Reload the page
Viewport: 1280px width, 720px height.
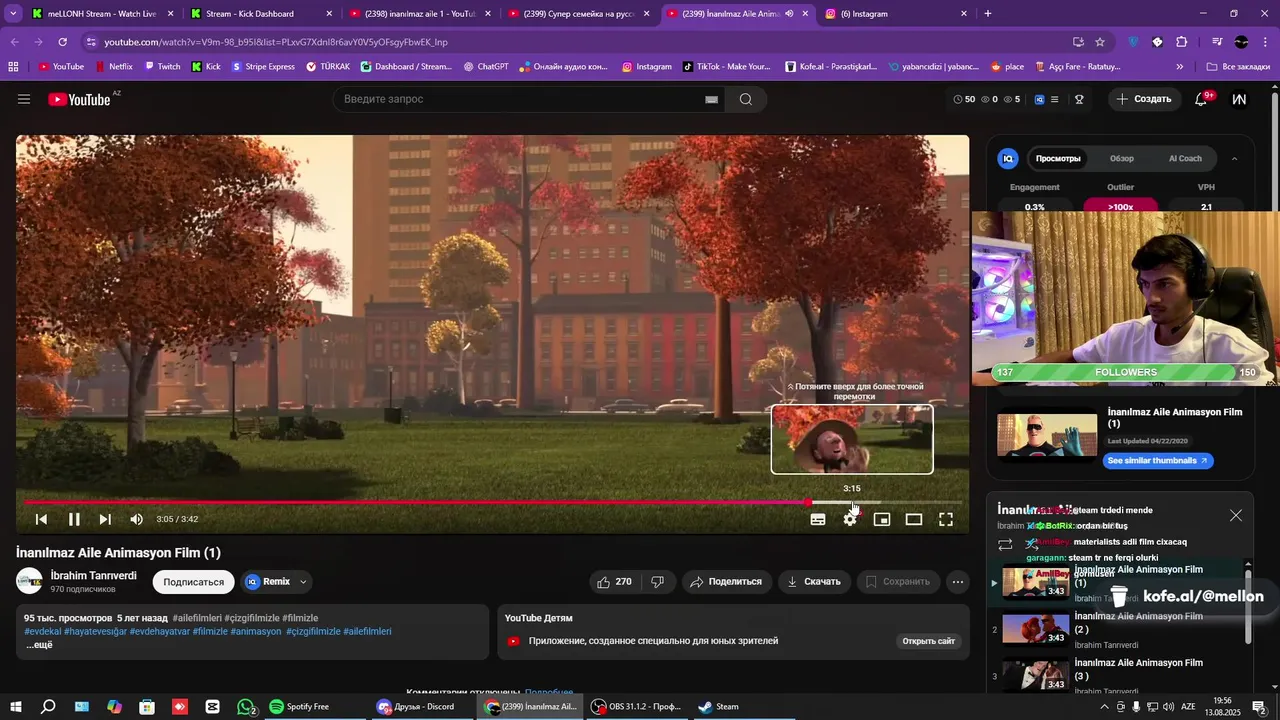[62, 42]
